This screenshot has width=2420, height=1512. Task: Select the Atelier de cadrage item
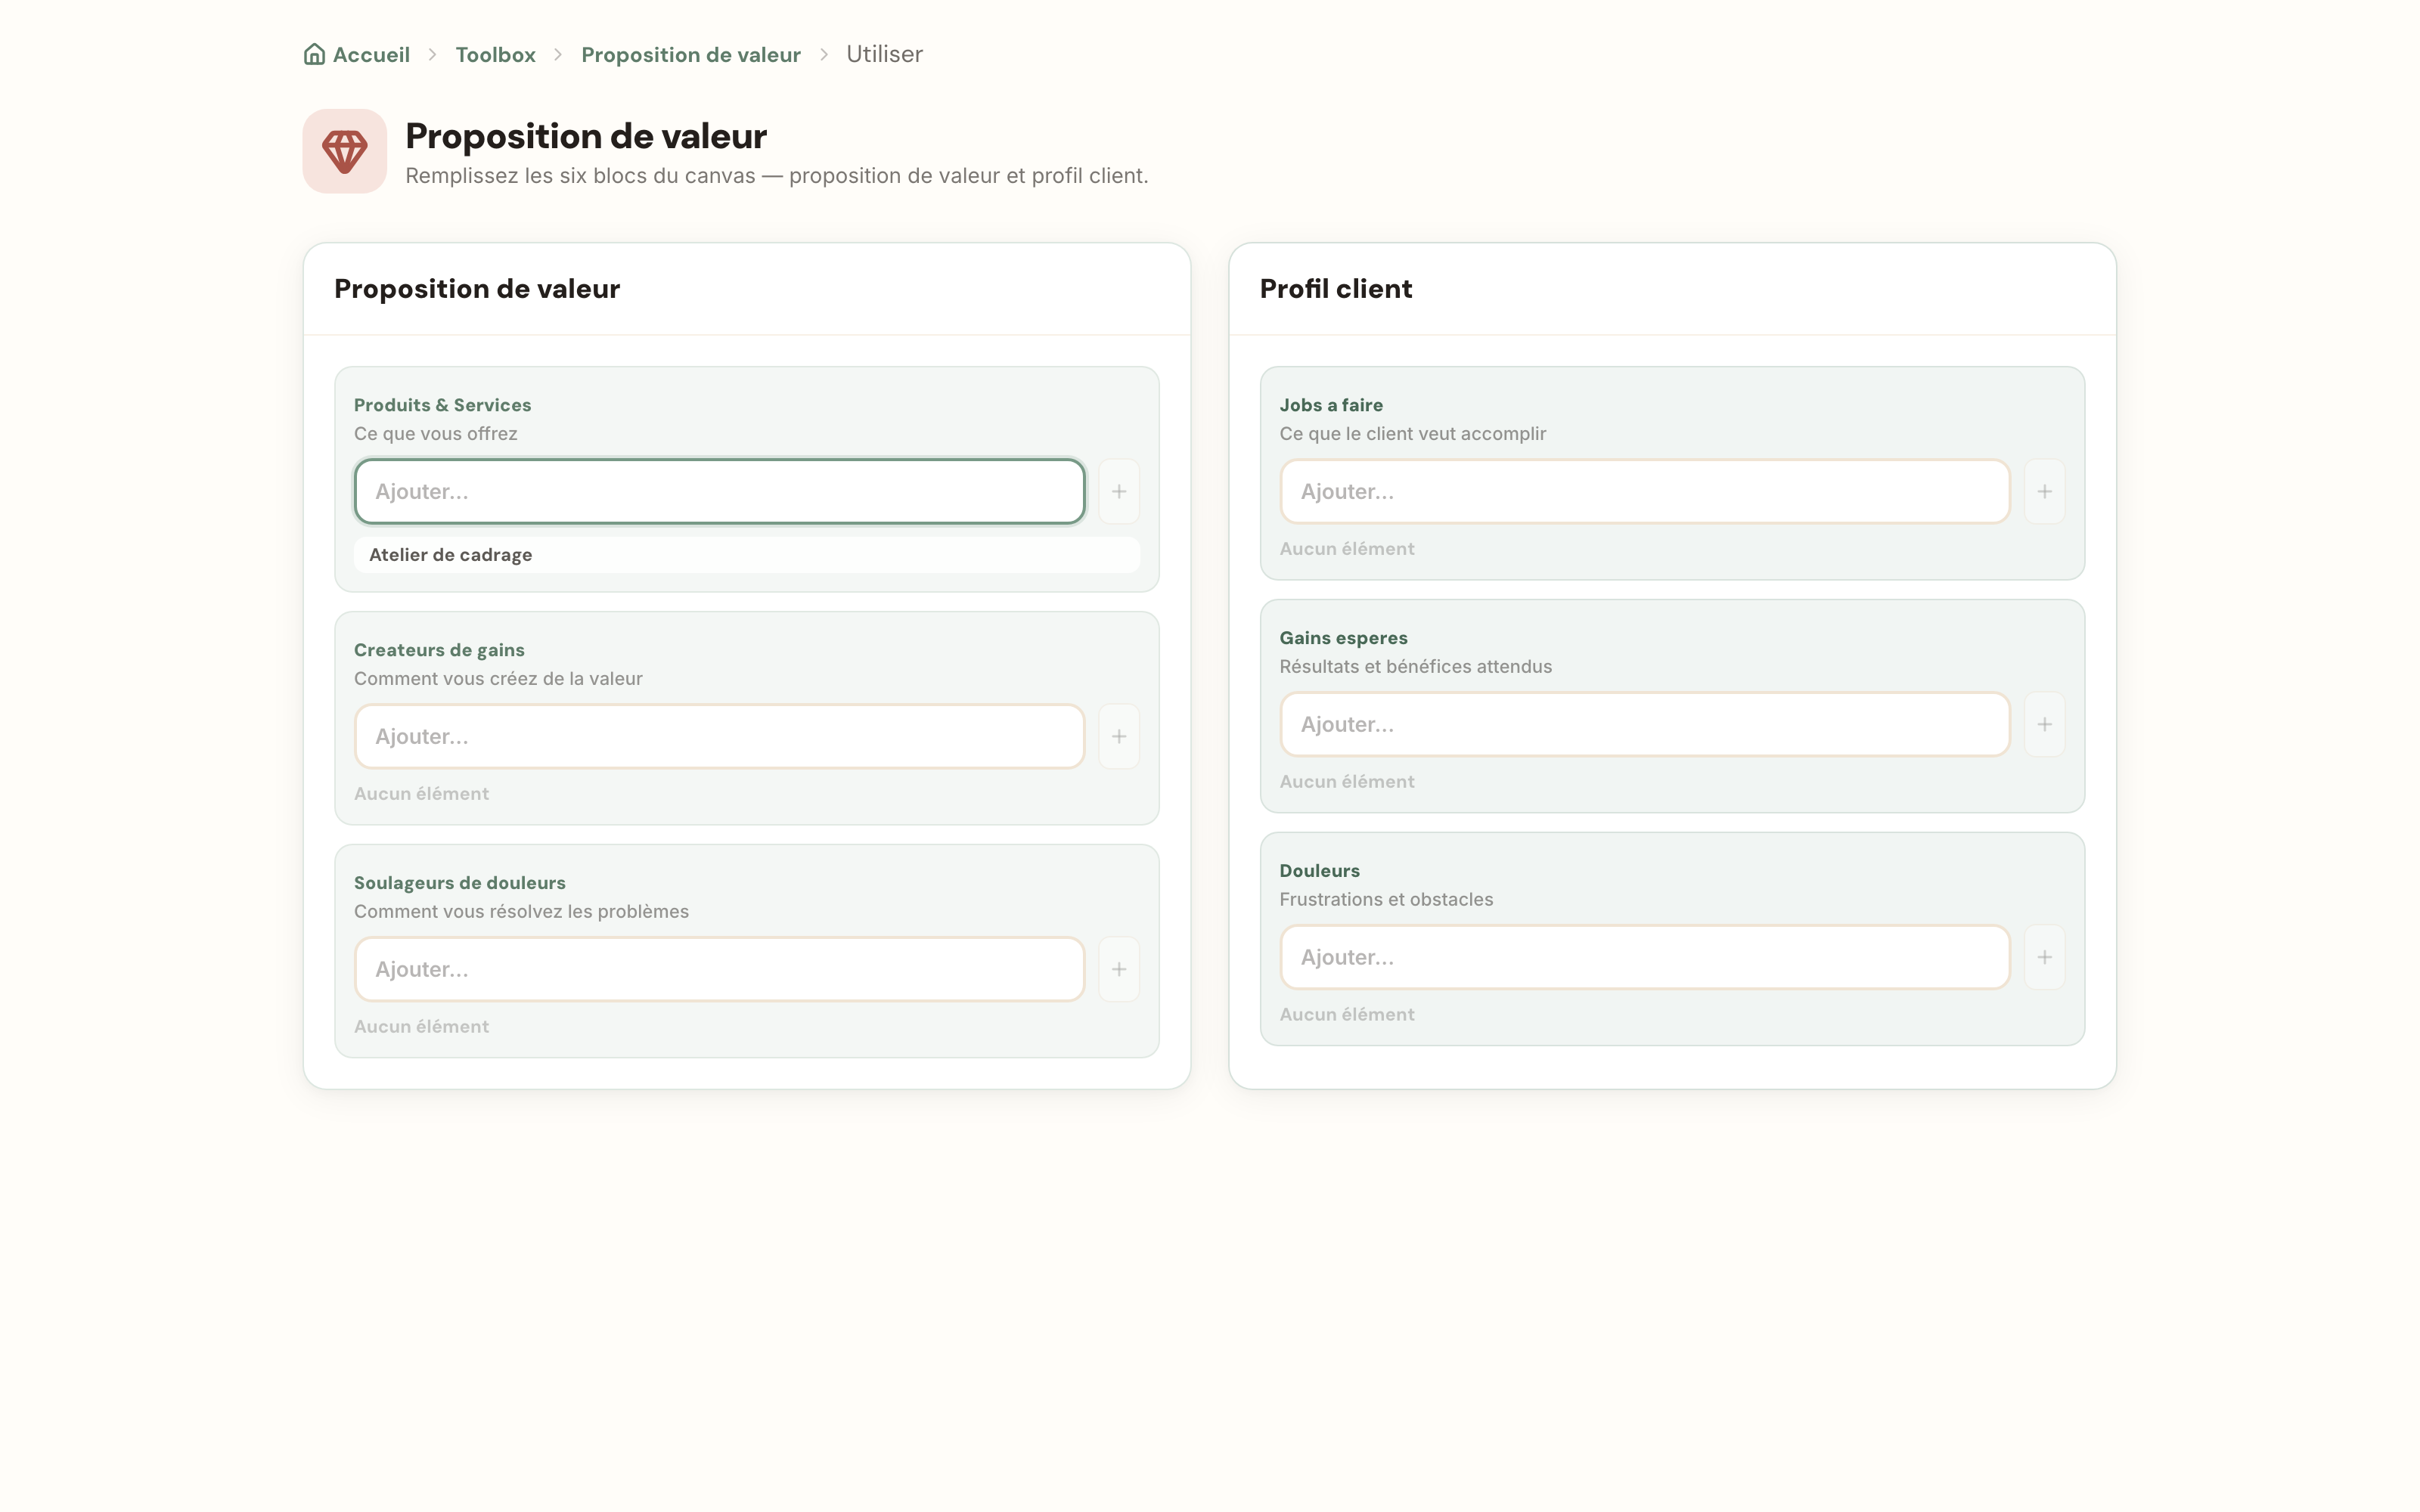(747, 555)
